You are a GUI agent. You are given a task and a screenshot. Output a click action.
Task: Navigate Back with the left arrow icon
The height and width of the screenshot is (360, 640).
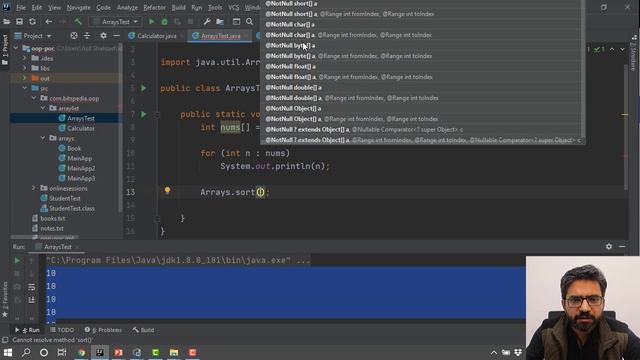(x=49, y=22)
